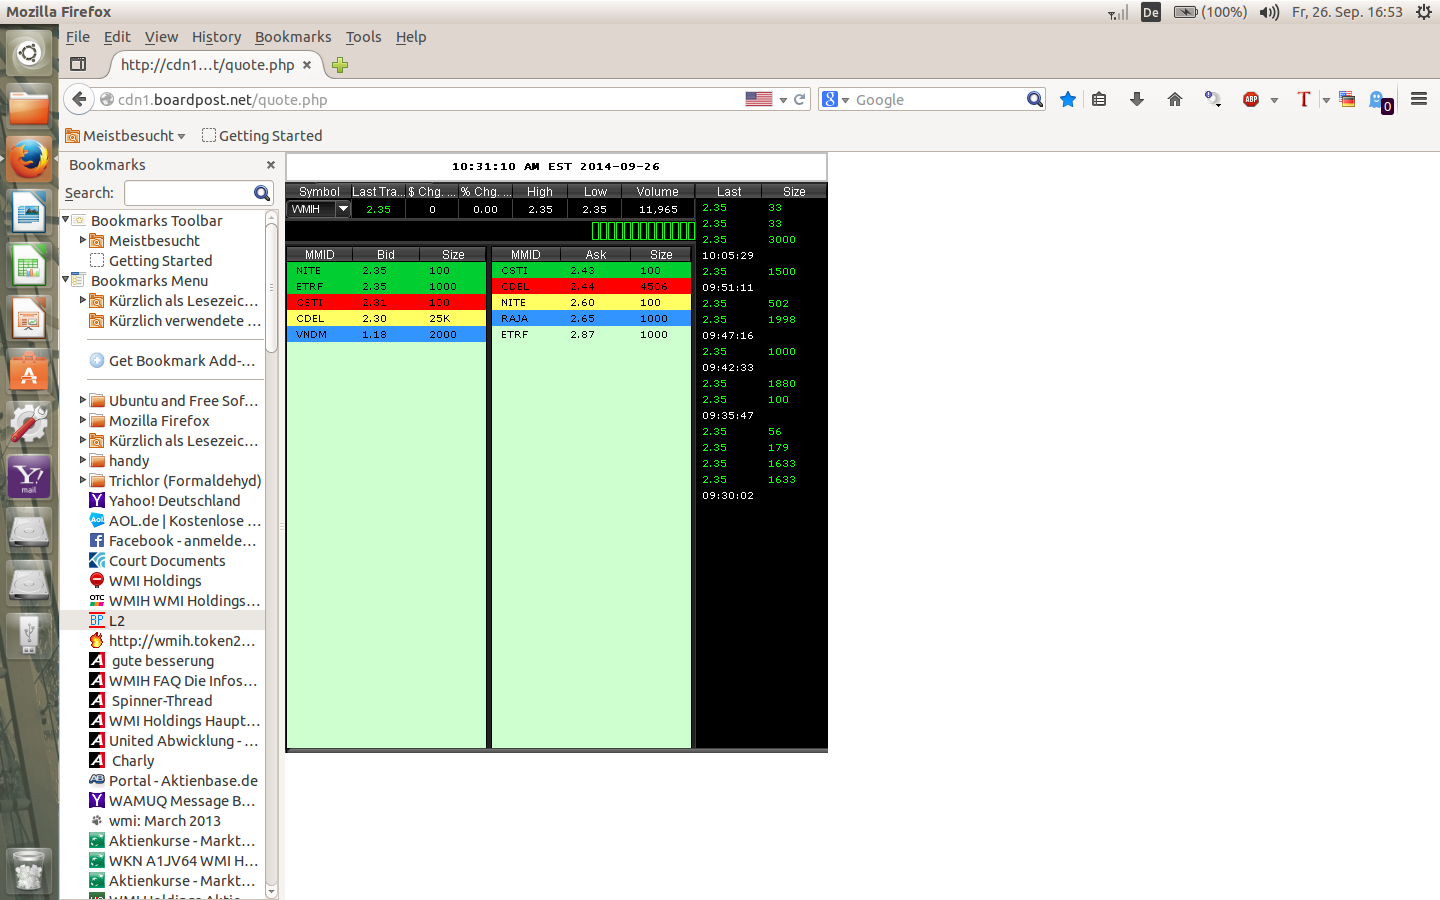
Task: Open the Edit menu
Action: (x=117, y=37)
